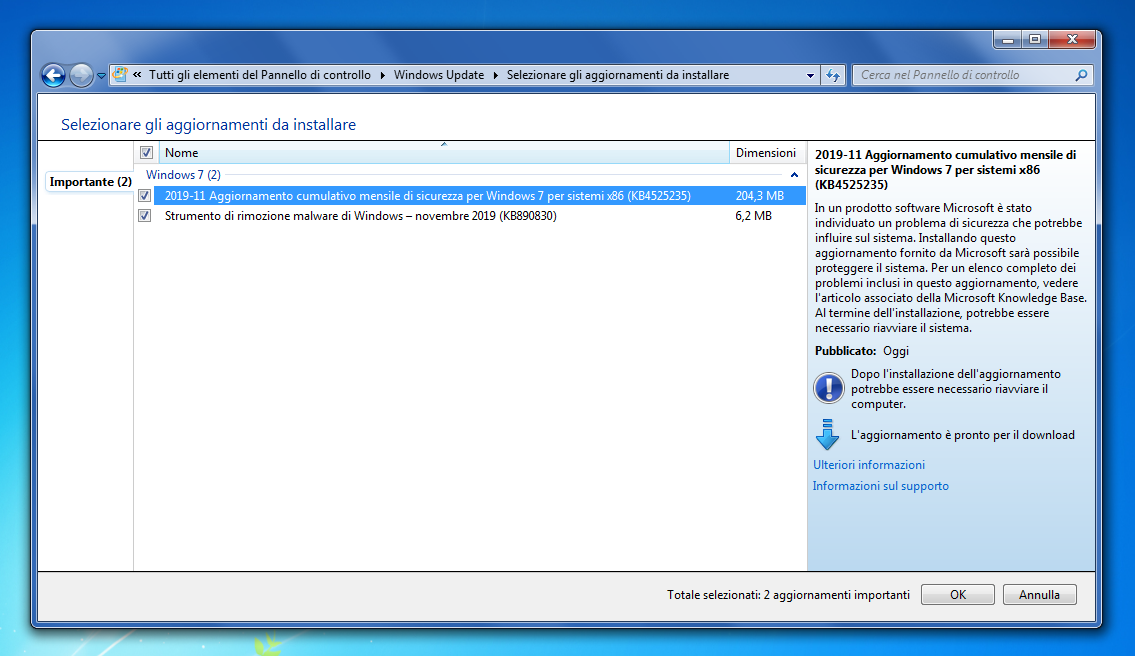The image size is (1135, 656).
Task: Uncheck the KB4525235 cumulative update checkbox
Action: click(145, 195)
